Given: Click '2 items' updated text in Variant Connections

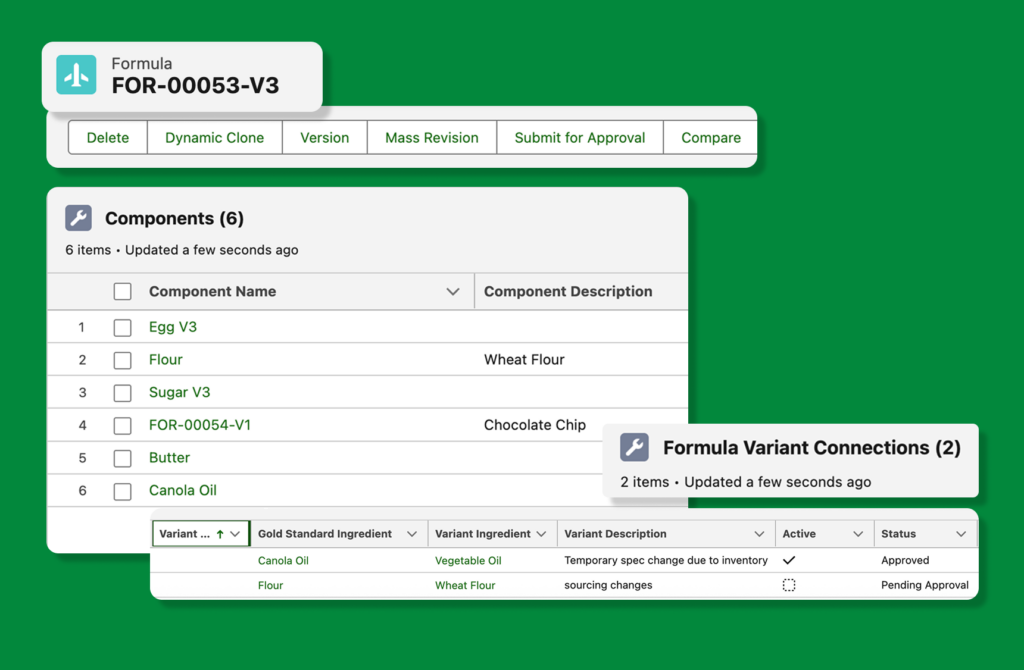Looking at the screenshot, I should point(746,482).
